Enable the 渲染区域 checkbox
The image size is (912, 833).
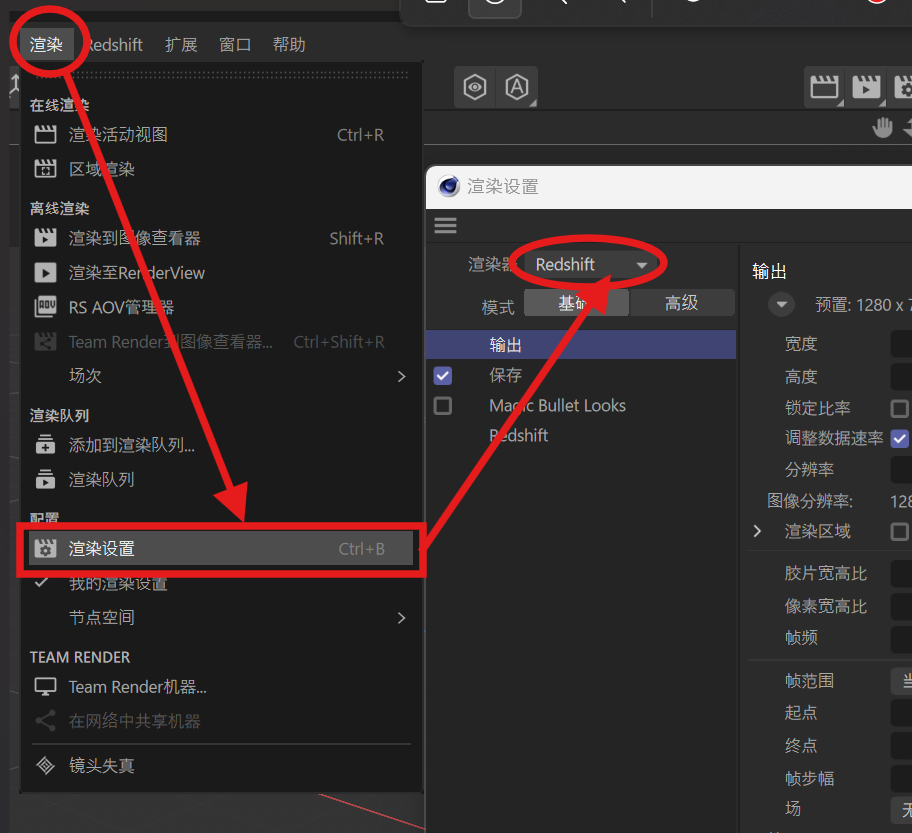(899, 531)
